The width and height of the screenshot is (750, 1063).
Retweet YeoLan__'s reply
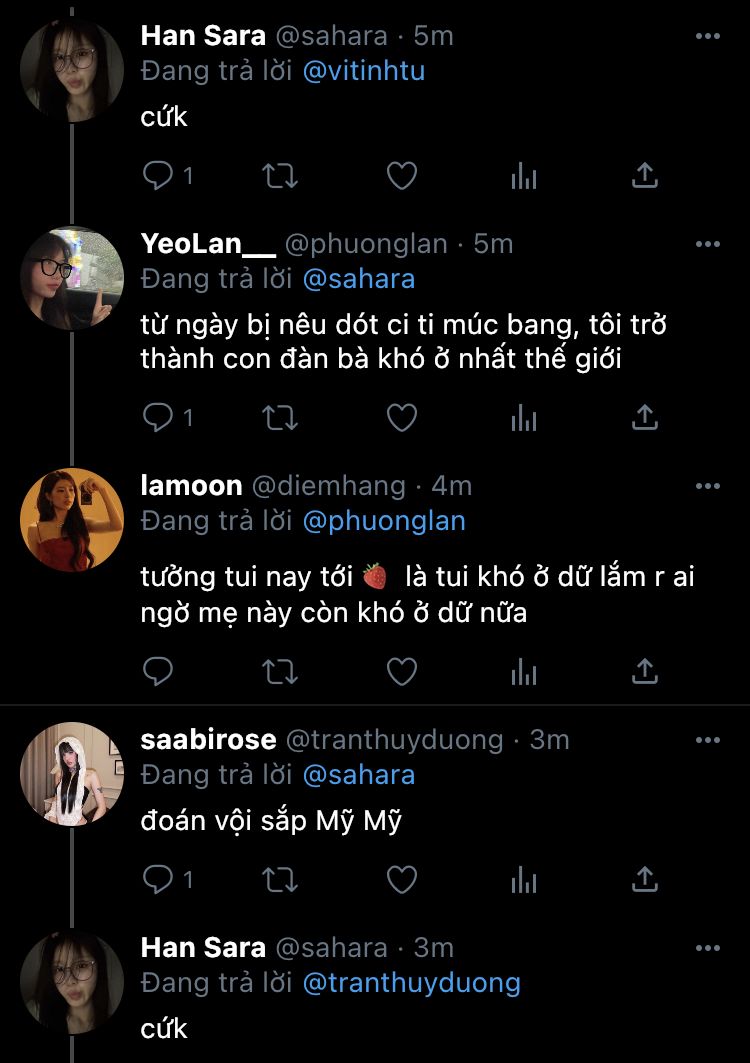pos(279,418)
